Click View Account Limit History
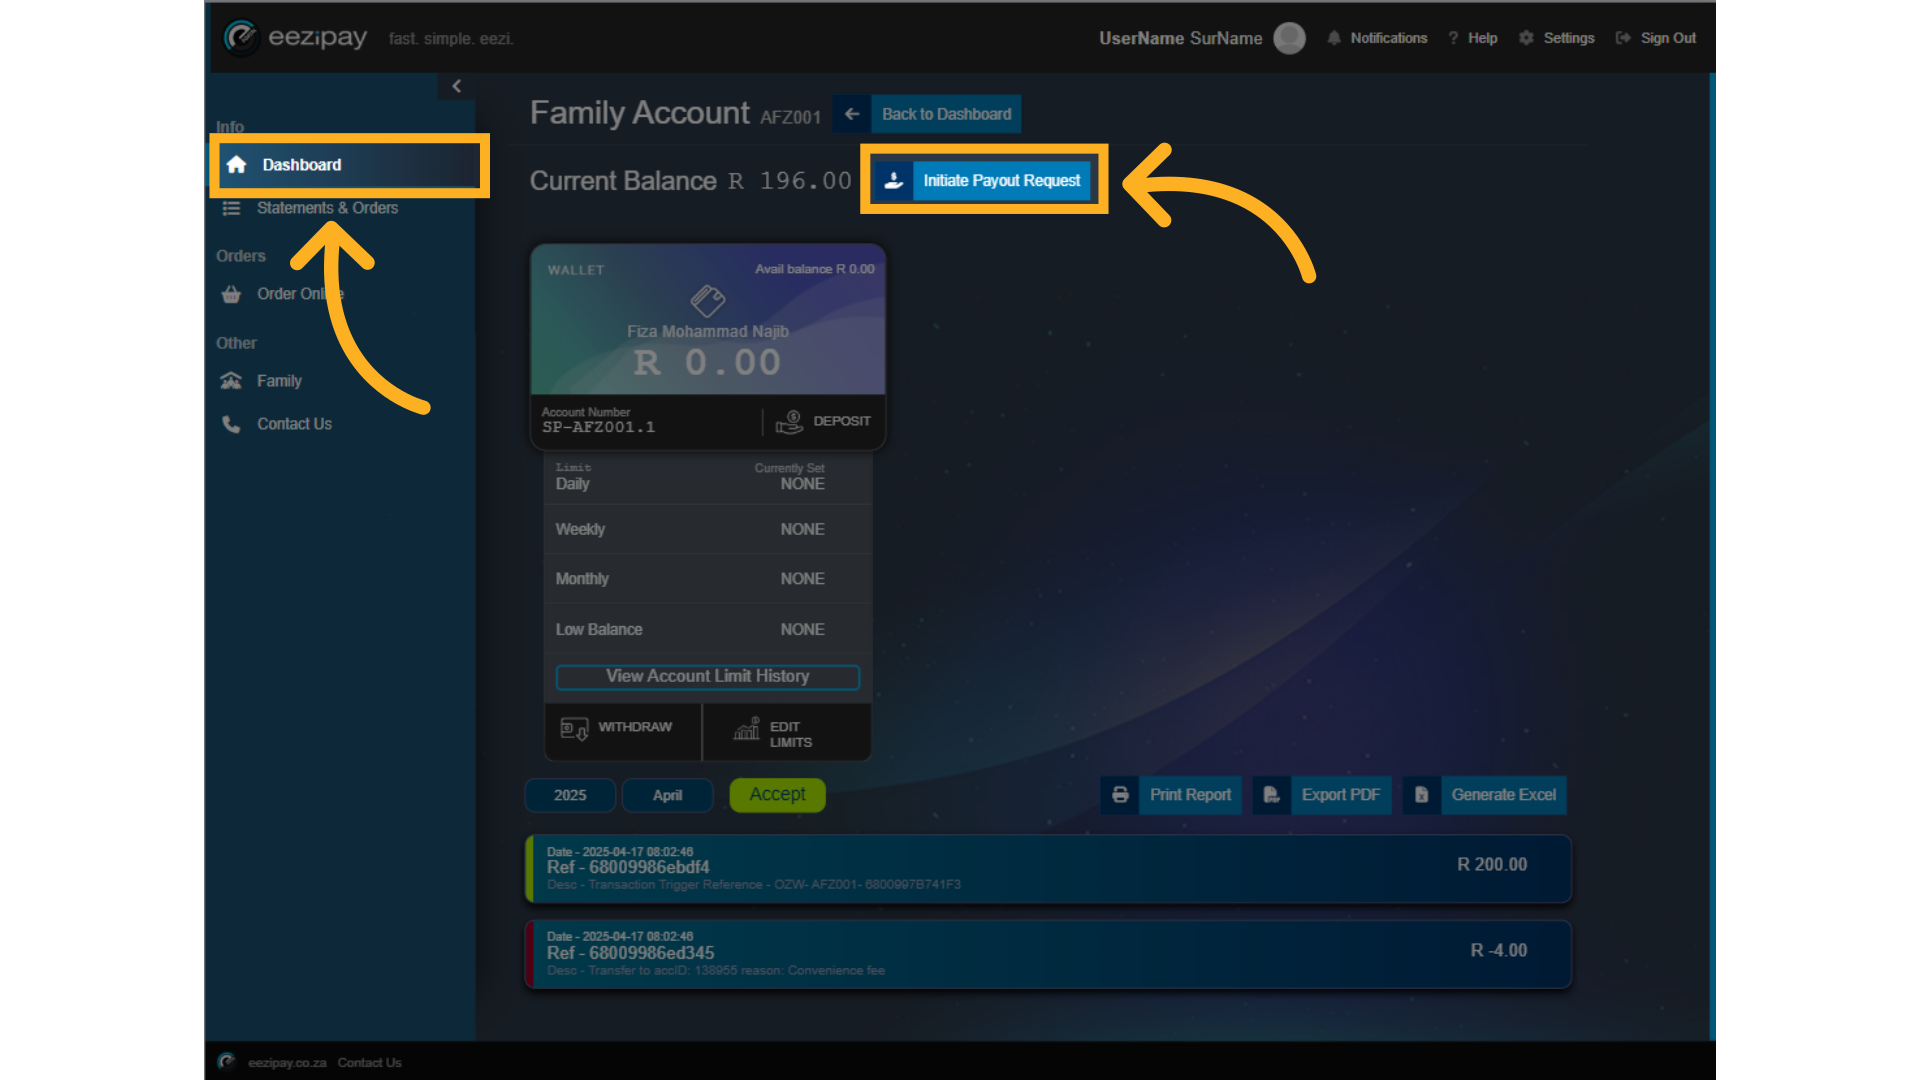The height and width of the screenshot is (1080, 1920). (x=707, y=677)
